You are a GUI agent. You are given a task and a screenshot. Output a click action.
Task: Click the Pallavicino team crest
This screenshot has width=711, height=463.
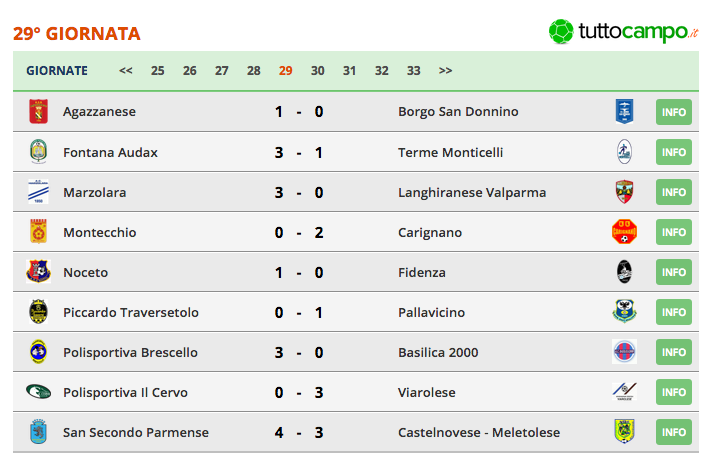click(624, 312)
